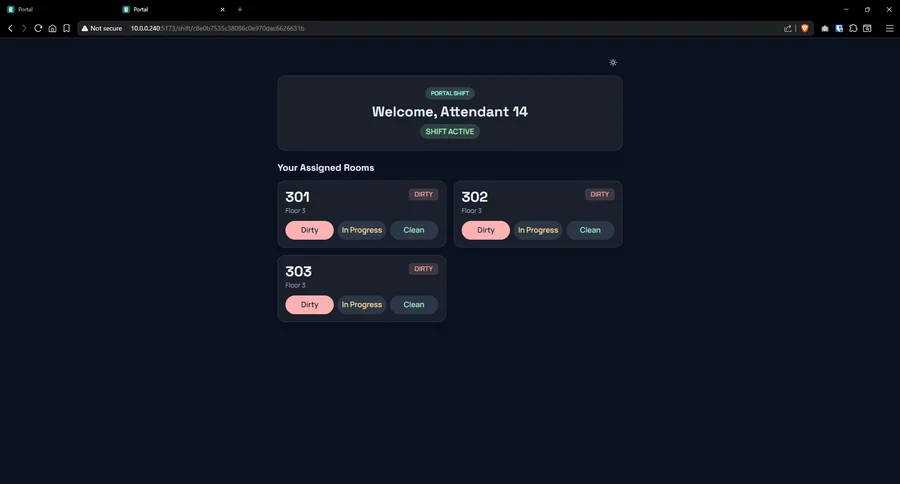Viewport: 900px width, 484px height.
Task: Click room number 302 title
Action: pos(475,197)
